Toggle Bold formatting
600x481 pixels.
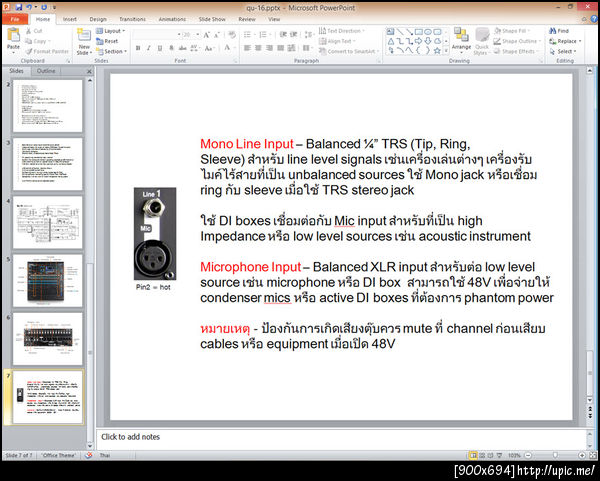point(138,48)
